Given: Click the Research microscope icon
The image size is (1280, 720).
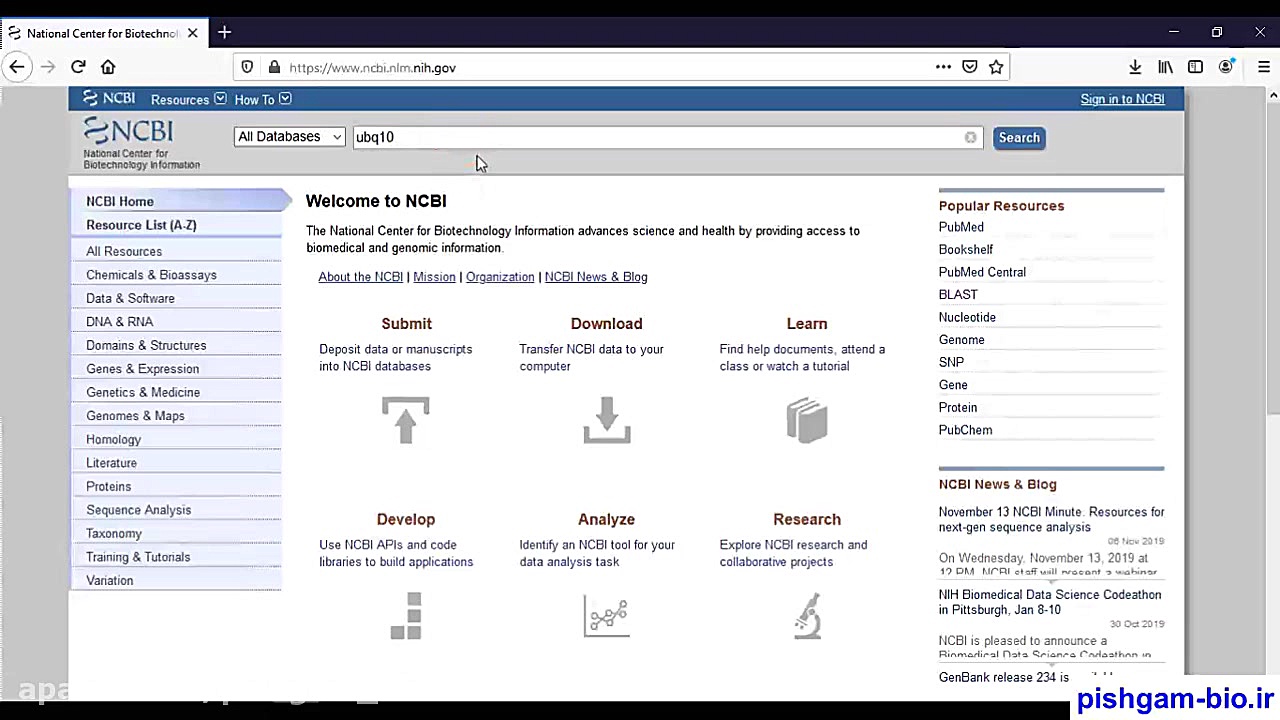Looking at the screenshot, I should click(807, 615).
